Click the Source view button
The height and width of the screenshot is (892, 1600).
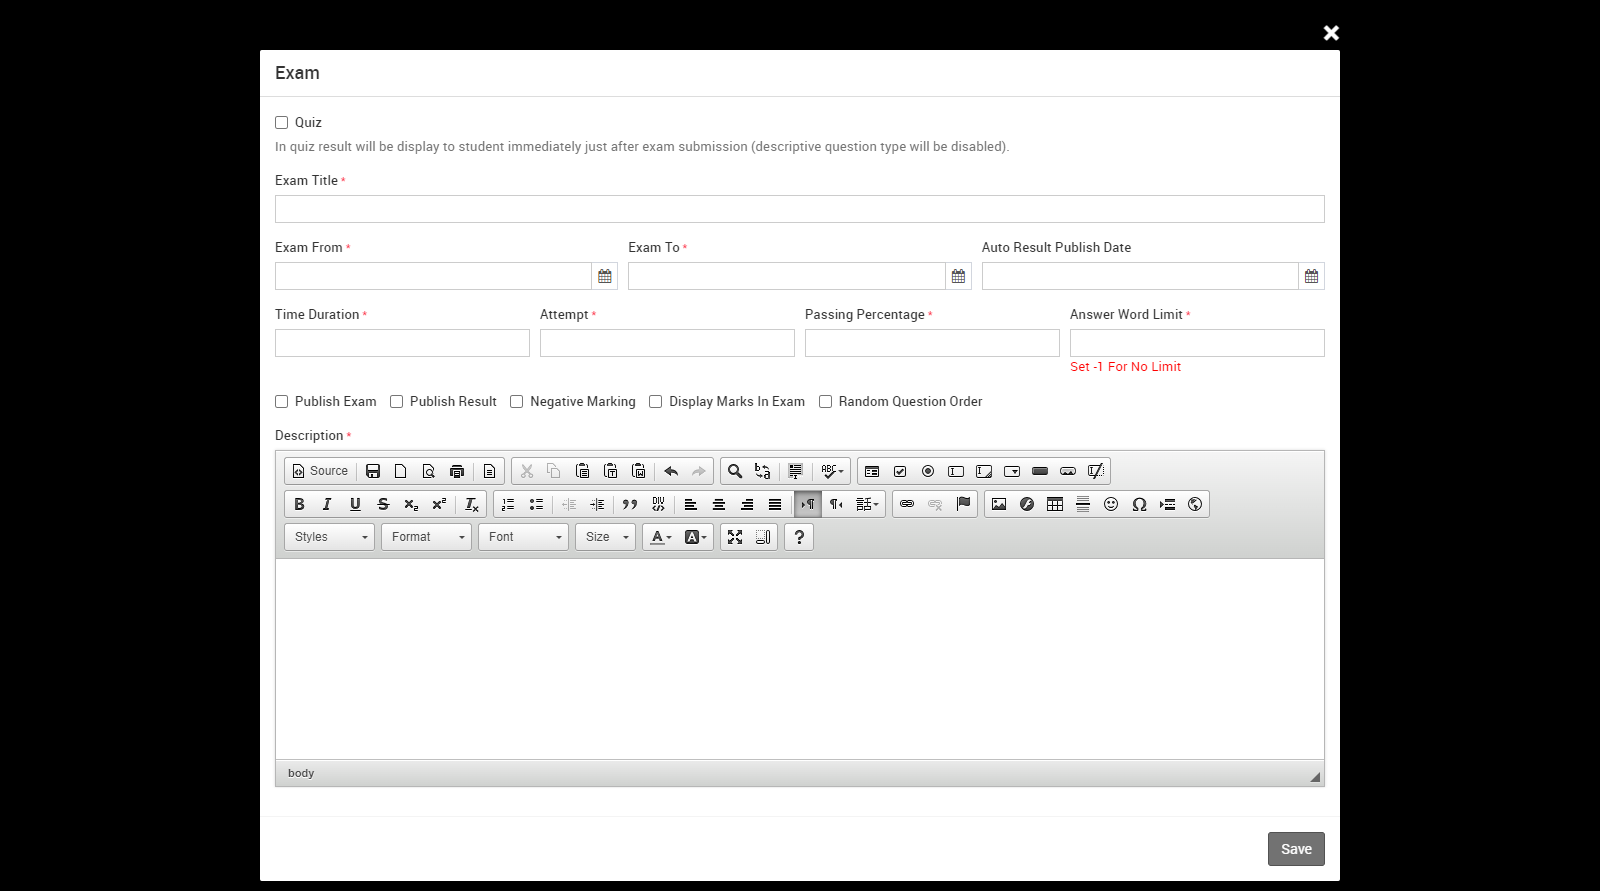[320, 471]
